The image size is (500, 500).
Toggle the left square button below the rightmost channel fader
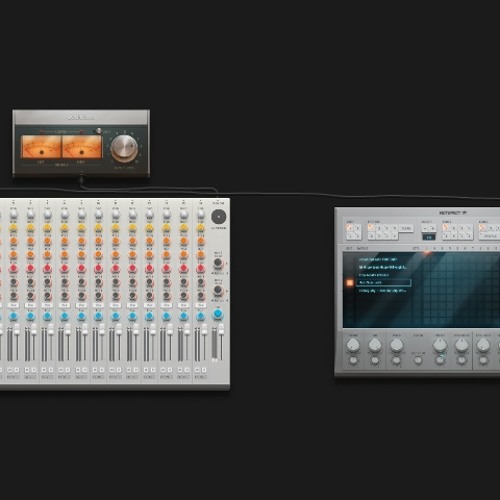pyautogui.click(x=197, y=370)
